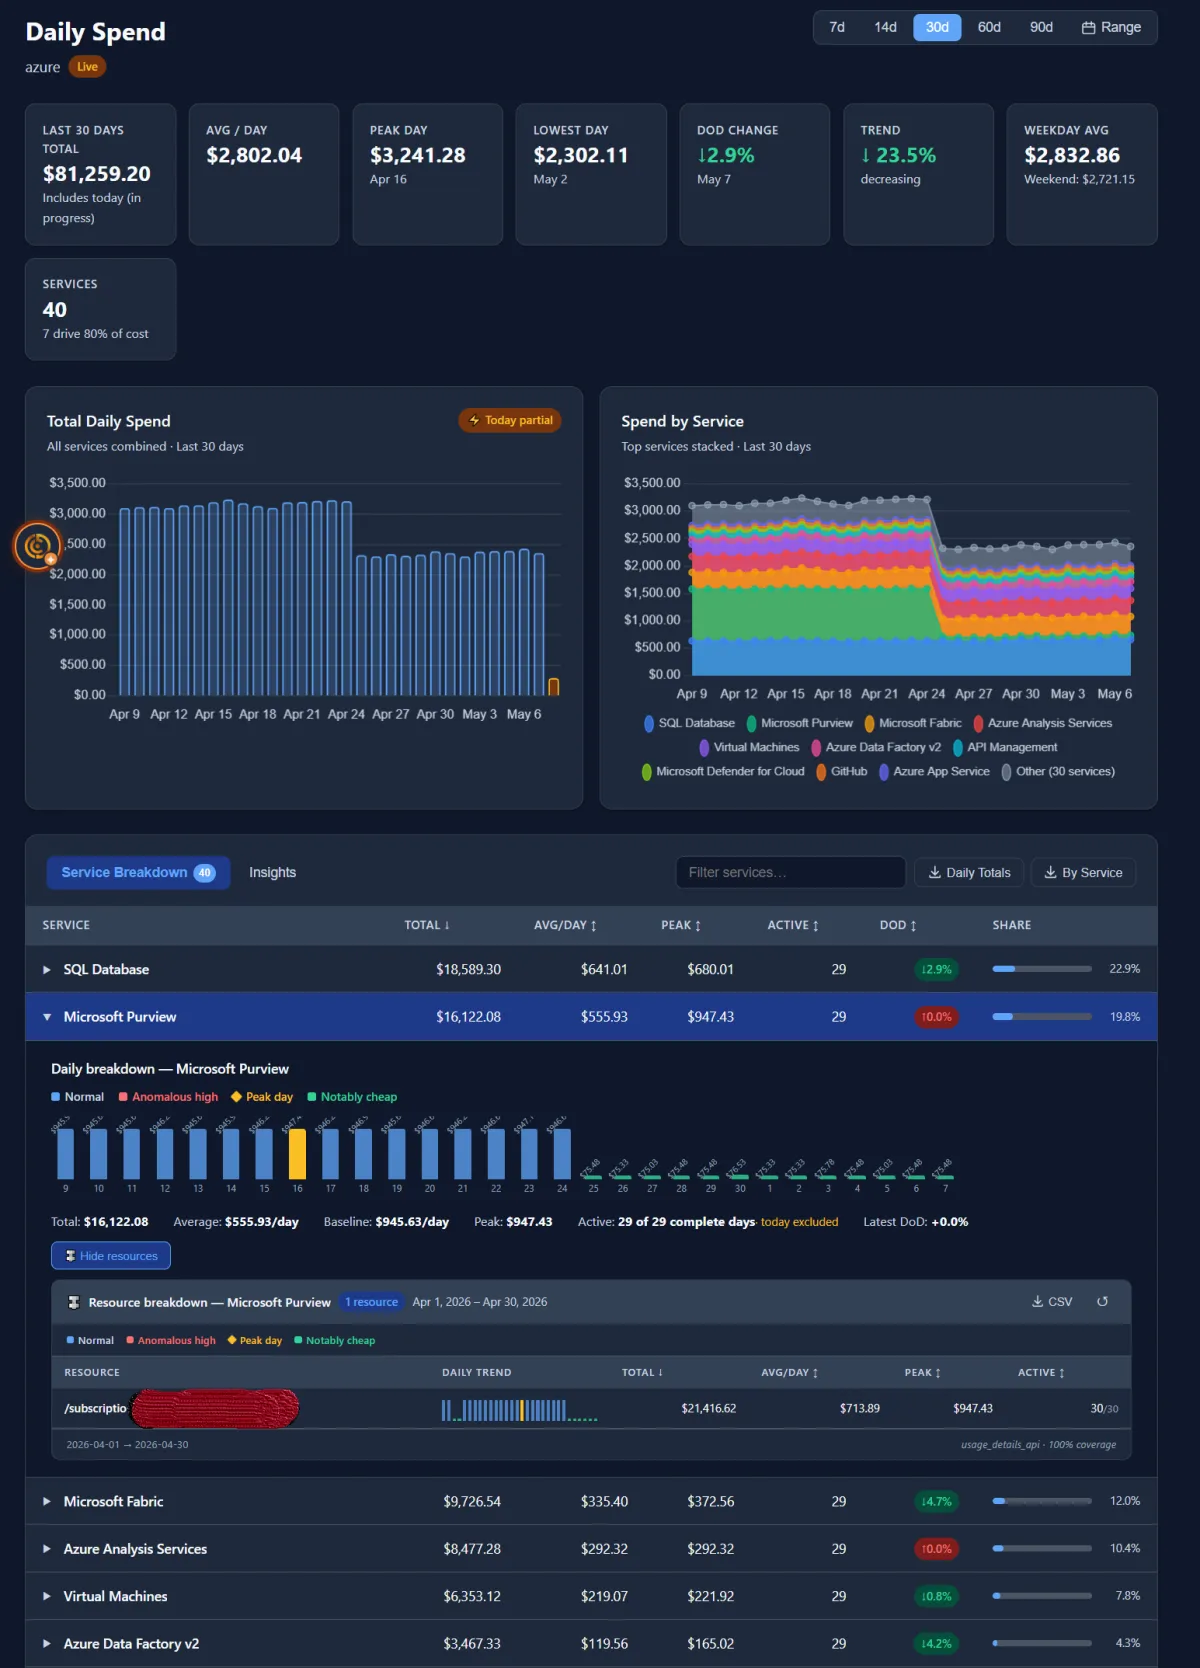Image resolution: width=1200 pixels, height=1668 pixels.
Task: Toggle Azure Analysis Services legend series
Action: [1043, 723]
